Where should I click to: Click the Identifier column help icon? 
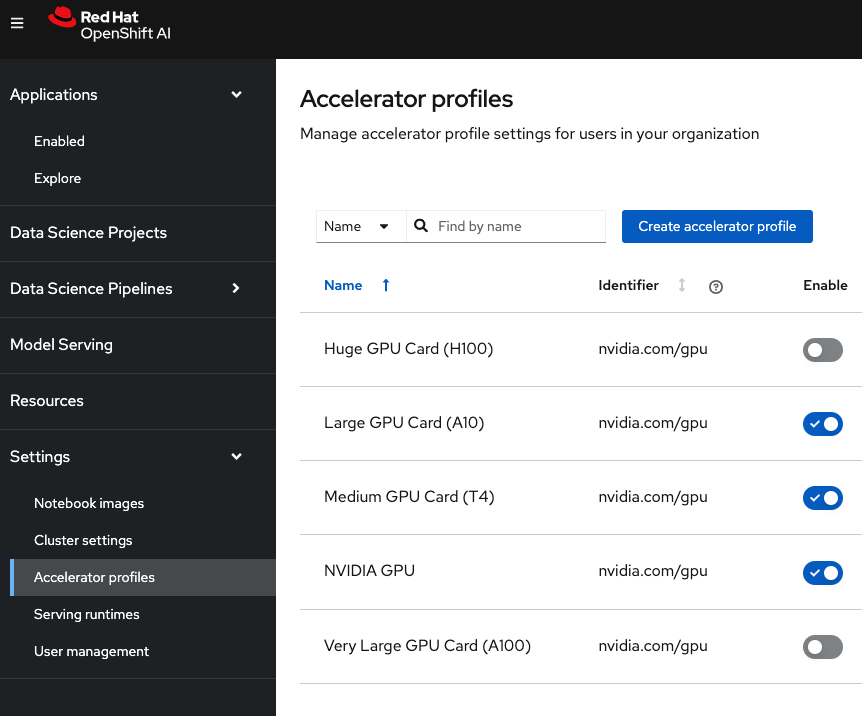[x=715, y=286]
